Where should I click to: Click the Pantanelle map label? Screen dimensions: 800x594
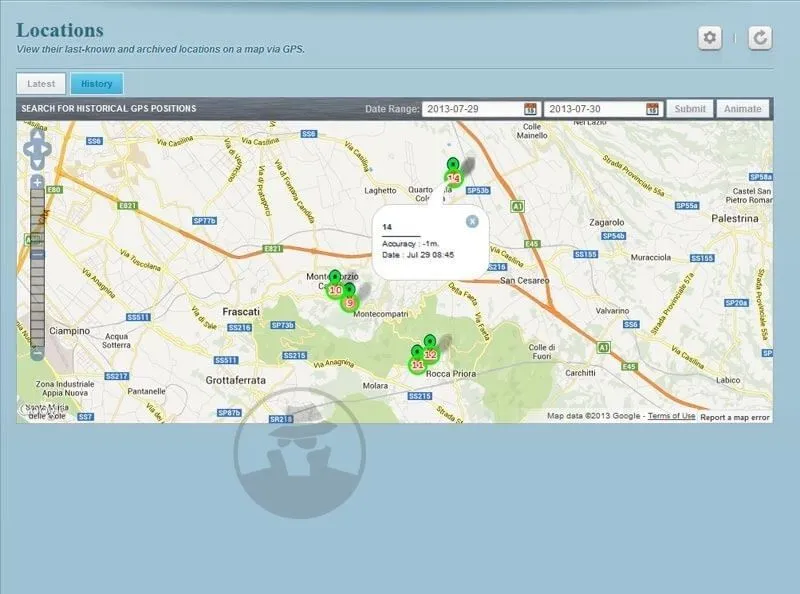146,391
